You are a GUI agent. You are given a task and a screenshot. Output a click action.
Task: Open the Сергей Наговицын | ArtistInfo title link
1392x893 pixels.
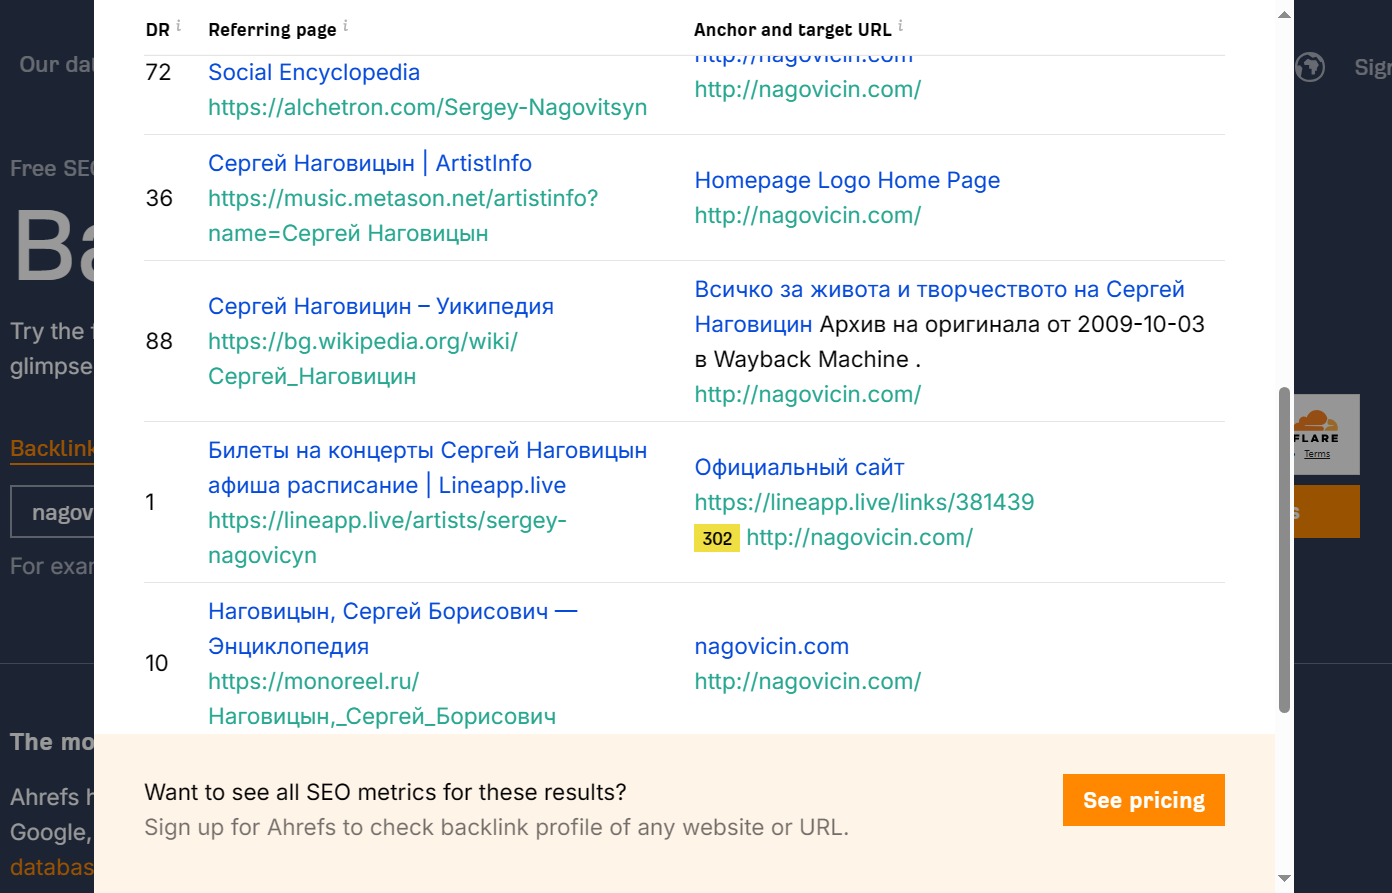370,163
